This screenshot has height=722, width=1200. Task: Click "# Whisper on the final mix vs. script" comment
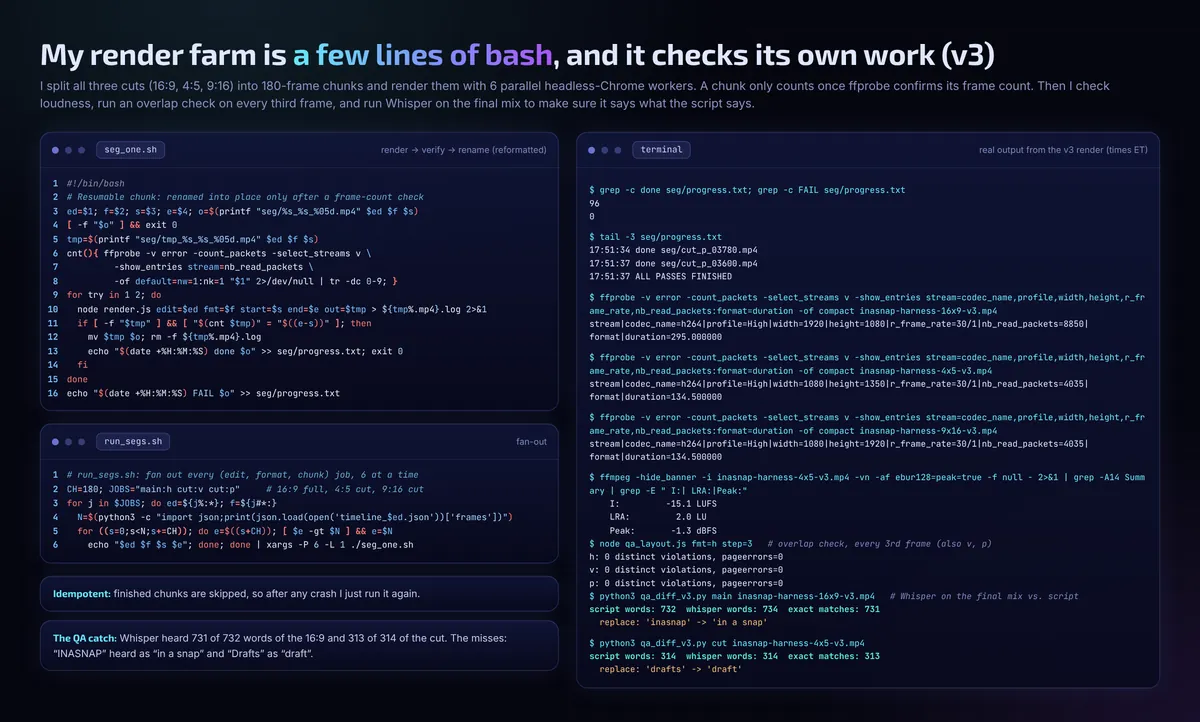983,596
